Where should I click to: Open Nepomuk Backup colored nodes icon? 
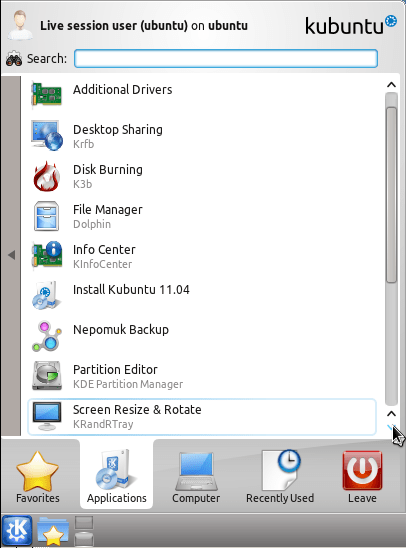pos(47,336)
